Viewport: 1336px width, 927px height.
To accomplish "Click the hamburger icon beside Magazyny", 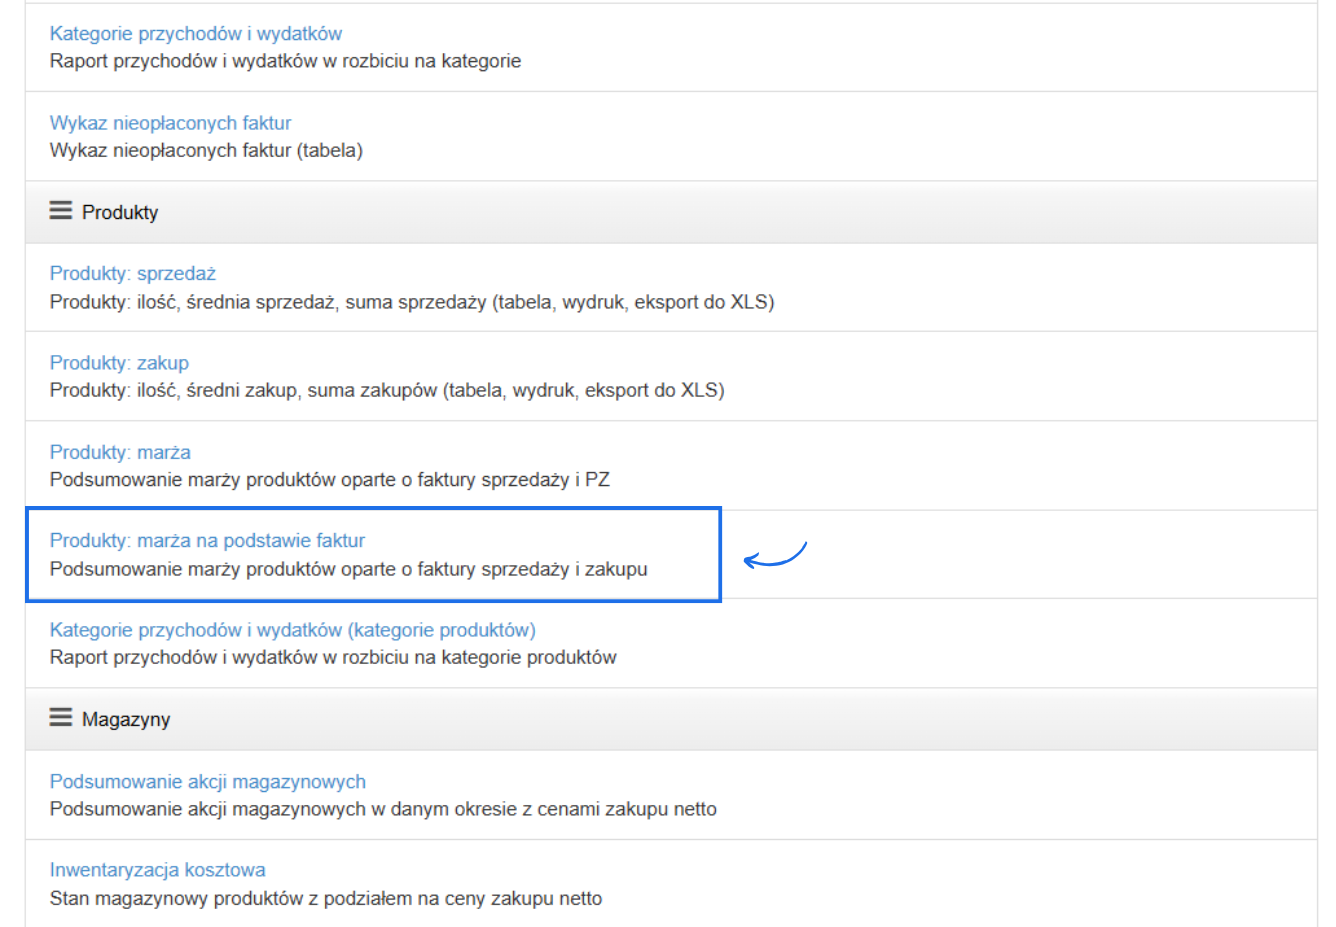I will coord(61,718).
